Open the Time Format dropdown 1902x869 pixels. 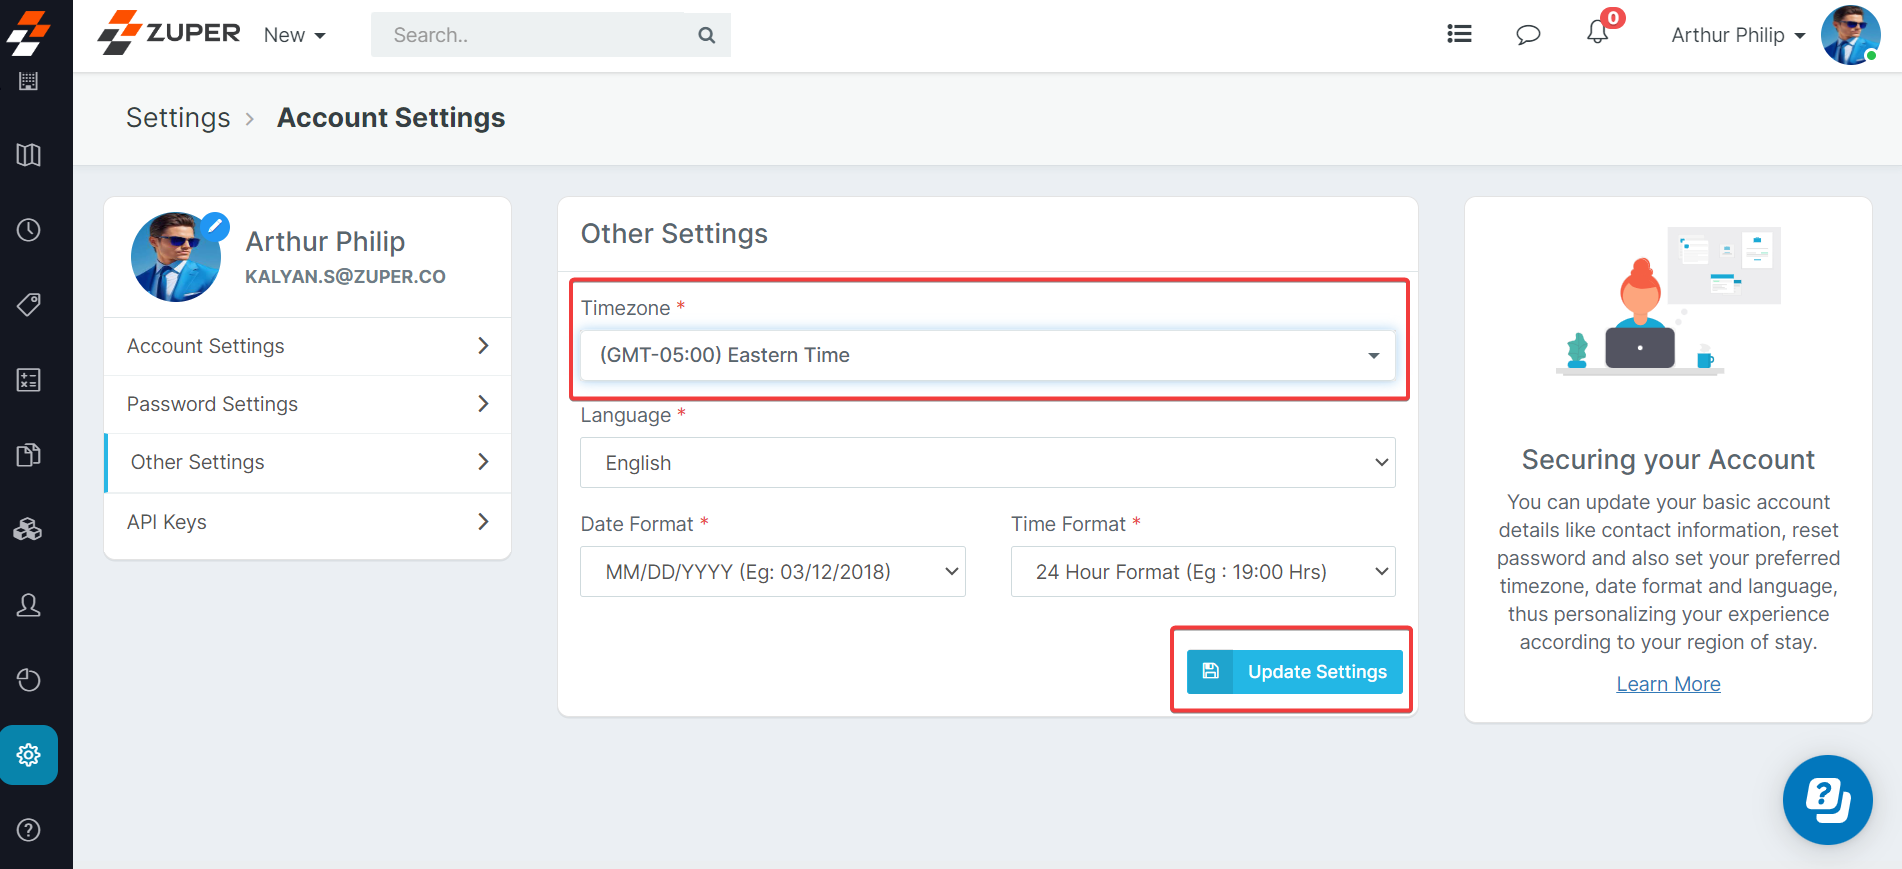[x=1202, y=572]
